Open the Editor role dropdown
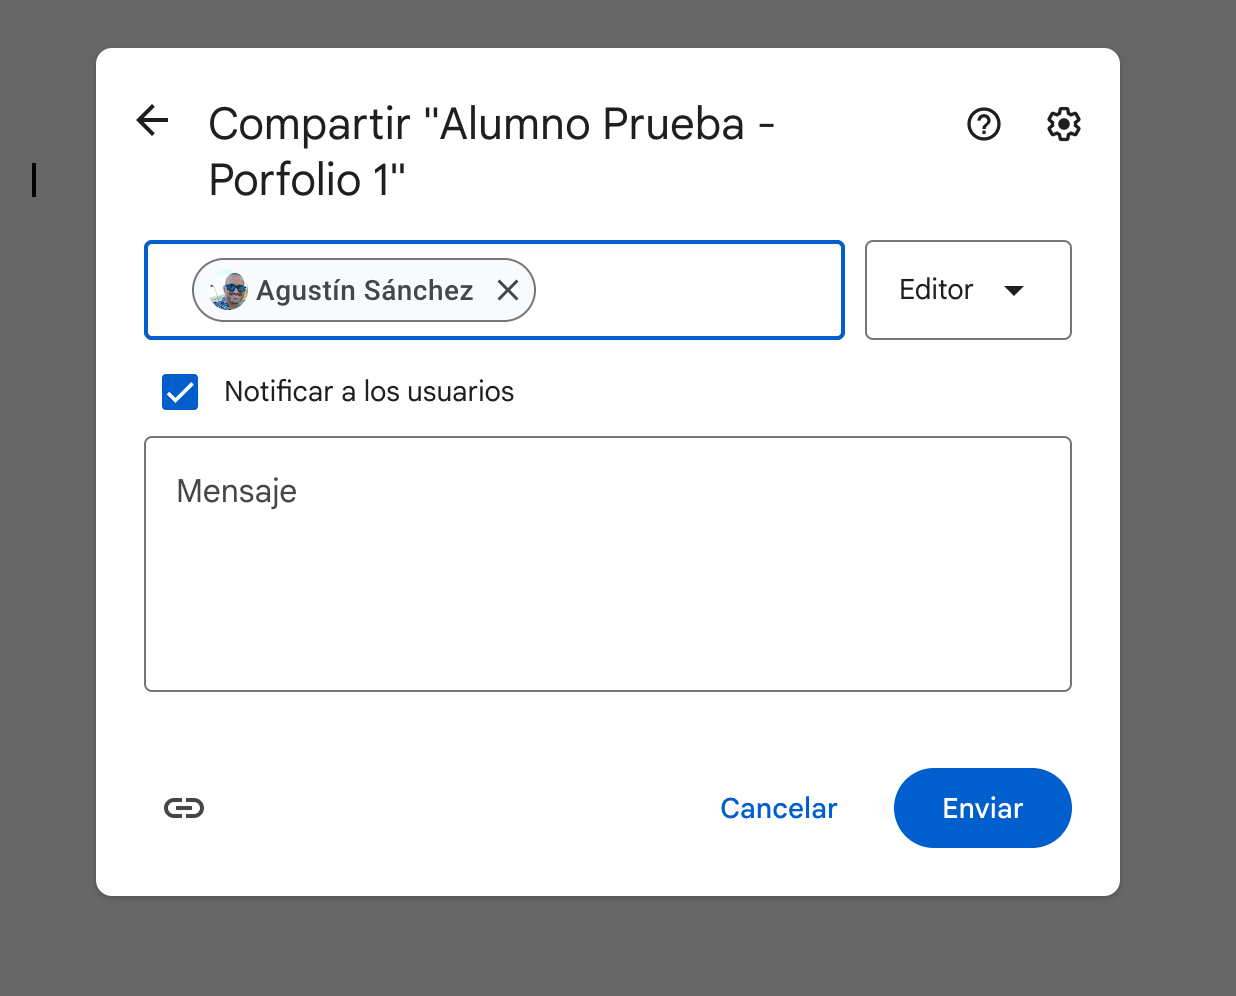Image resolution: width=1236 pixels, height=996 pixels. (937, 290)
